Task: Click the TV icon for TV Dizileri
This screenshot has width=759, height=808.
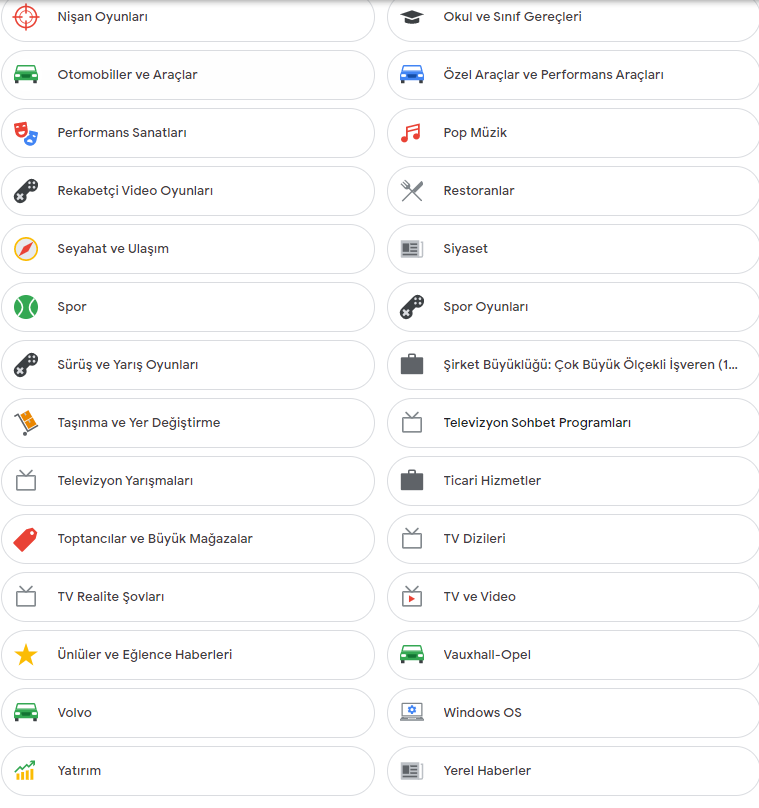Action: [x=412, y=538]
